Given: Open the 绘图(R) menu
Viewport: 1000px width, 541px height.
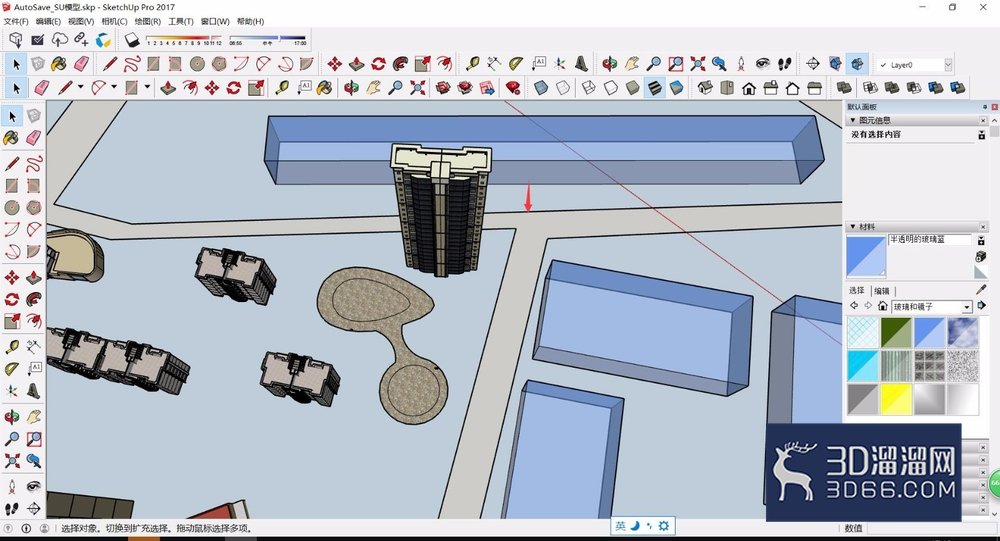Looking at the screenshot, I should pos(147,21).
